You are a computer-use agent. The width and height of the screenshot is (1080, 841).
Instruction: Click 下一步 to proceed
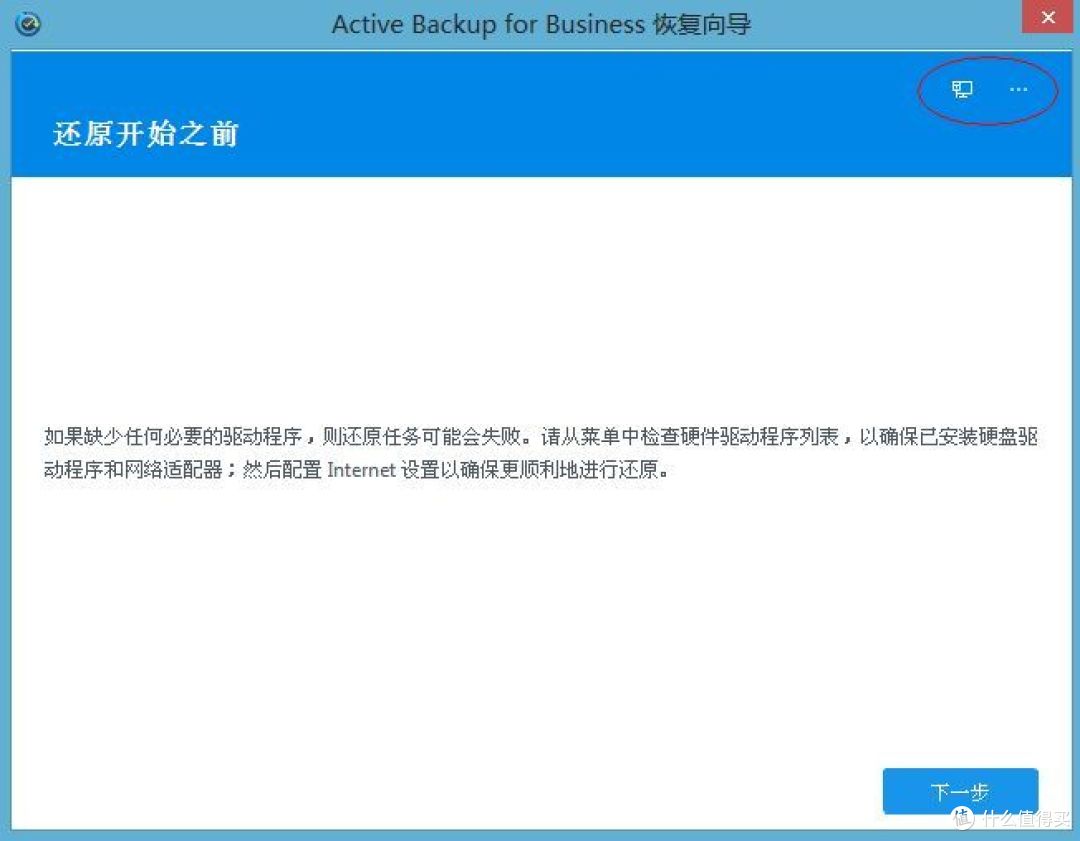(959, 790)
